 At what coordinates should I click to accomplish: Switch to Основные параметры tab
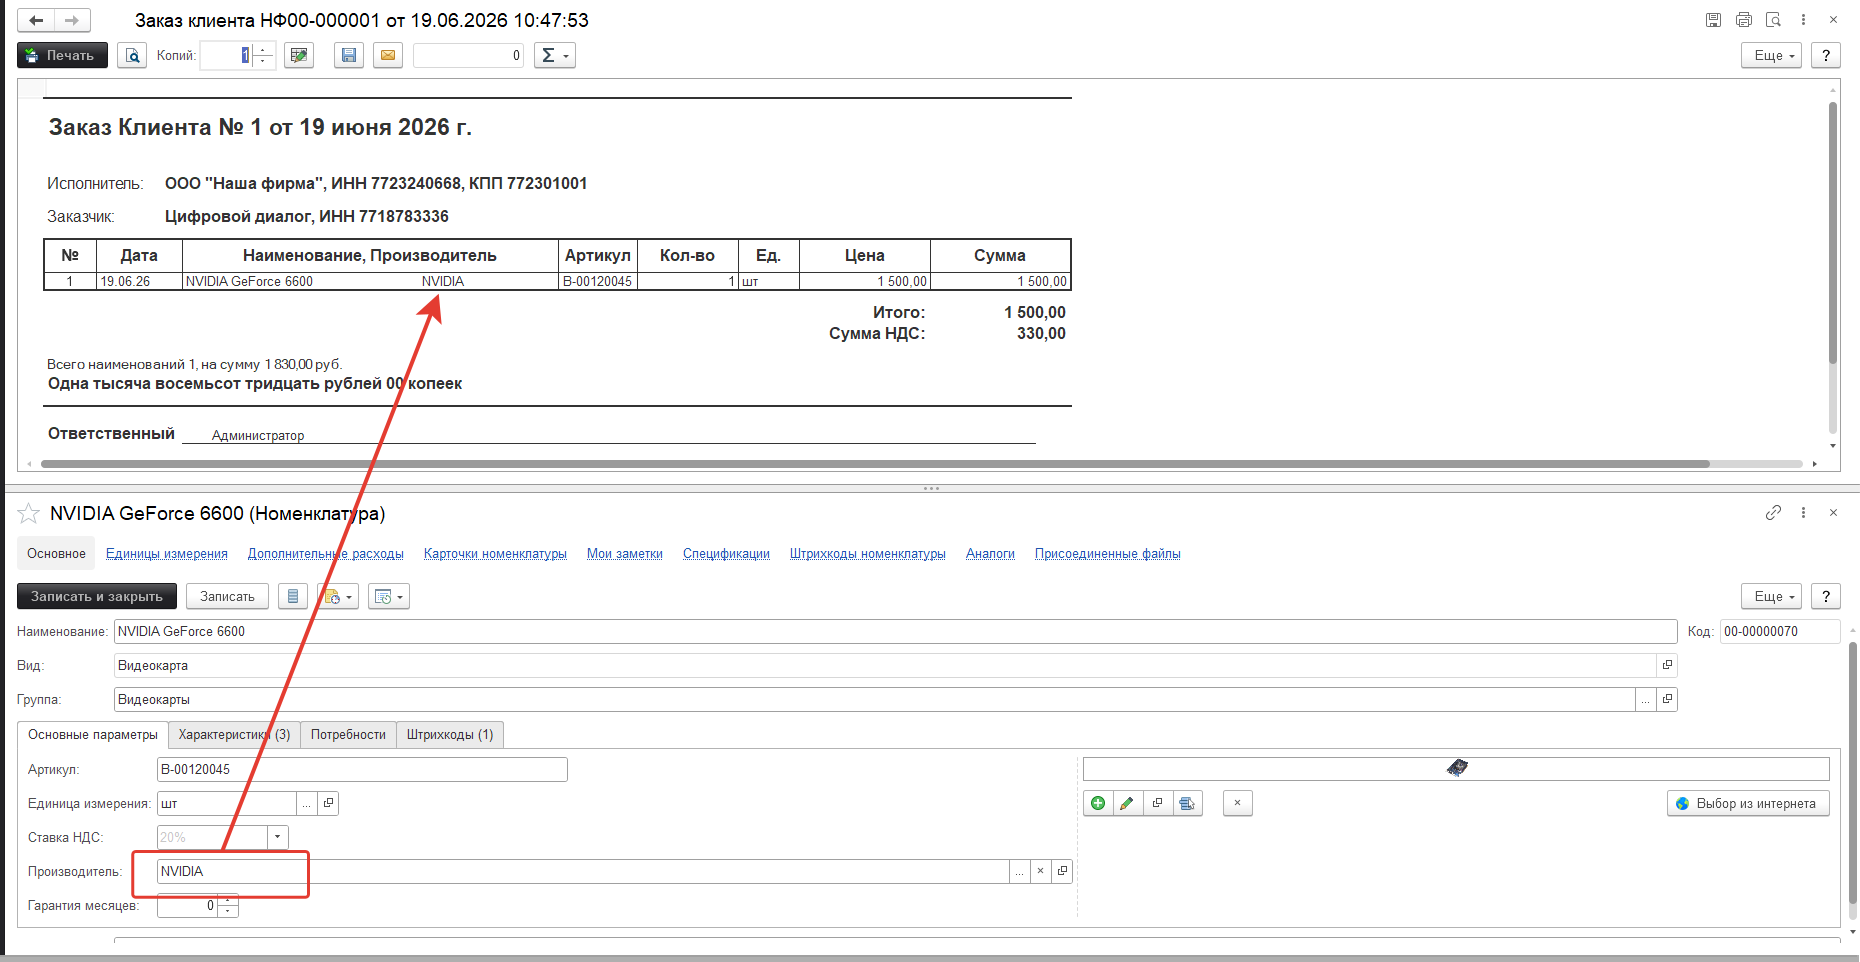[x=93, y=734]
